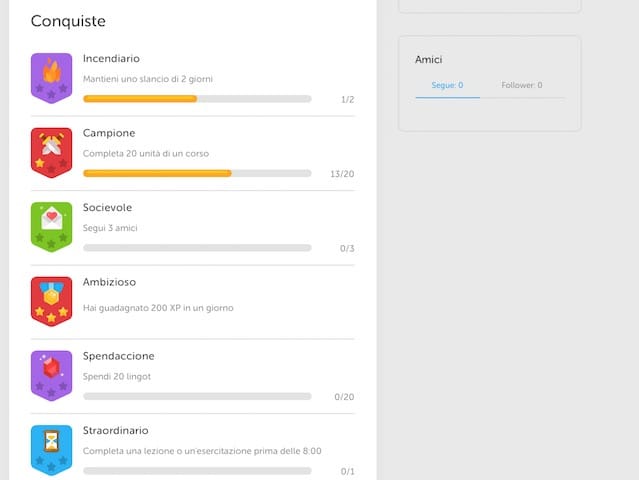639x480 pixels.
Task: Open the Follower: 0 tab
Action: (522, 86)
